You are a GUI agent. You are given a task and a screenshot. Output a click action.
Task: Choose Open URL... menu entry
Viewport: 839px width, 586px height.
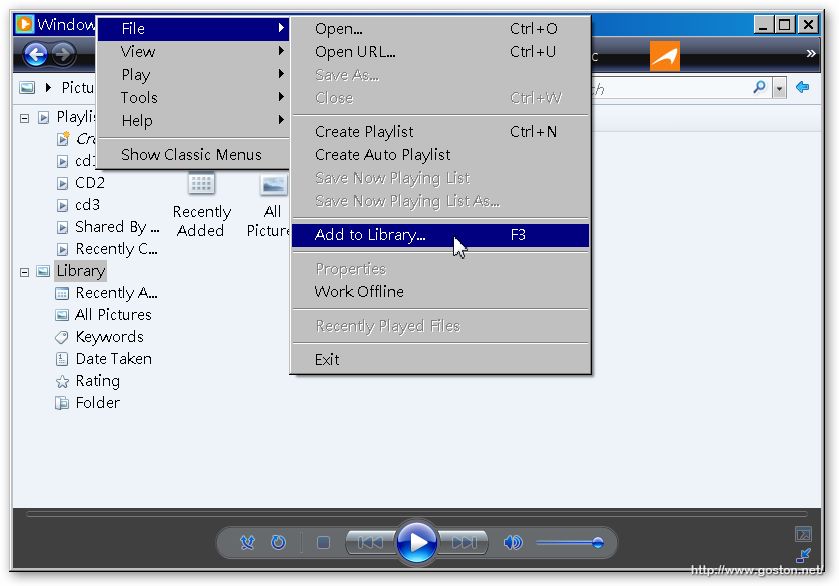click(x=440, y=51)
